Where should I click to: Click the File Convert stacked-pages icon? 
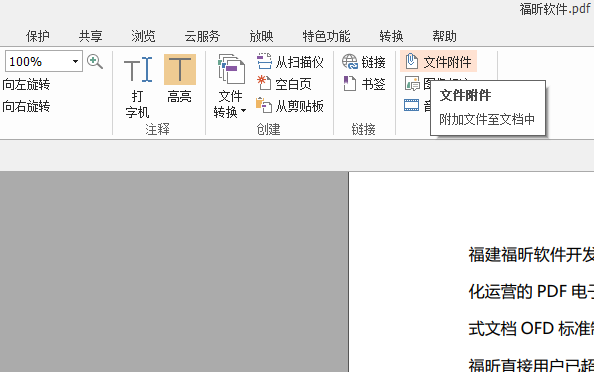[x=231, y=69]
